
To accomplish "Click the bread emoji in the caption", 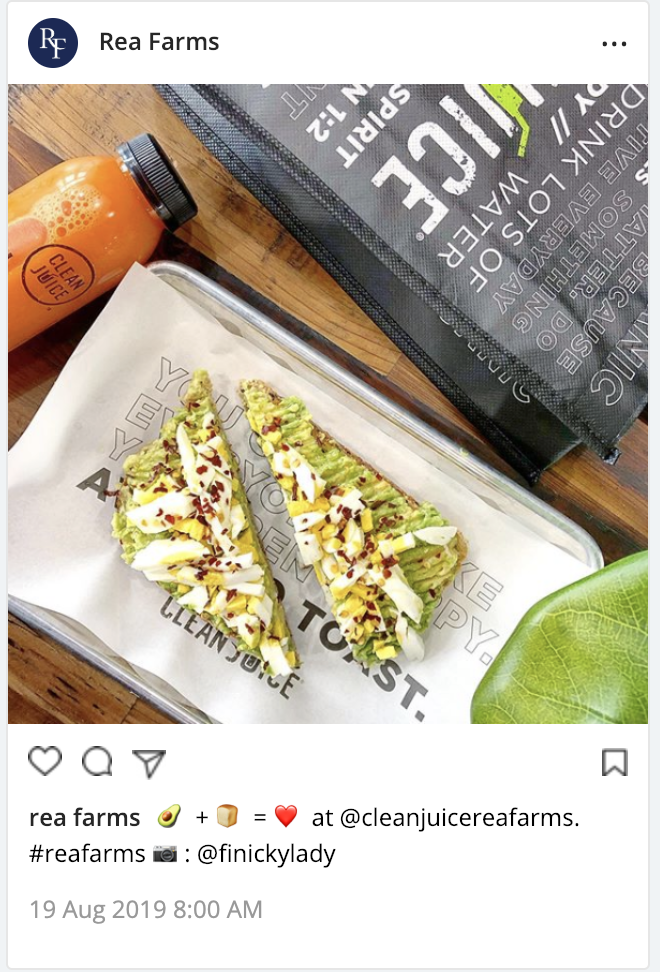I will [227, 816].
